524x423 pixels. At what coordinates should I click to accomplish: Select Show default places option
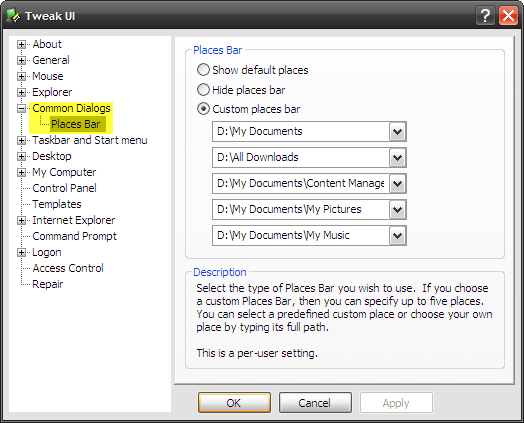click(x=203, y=70)
